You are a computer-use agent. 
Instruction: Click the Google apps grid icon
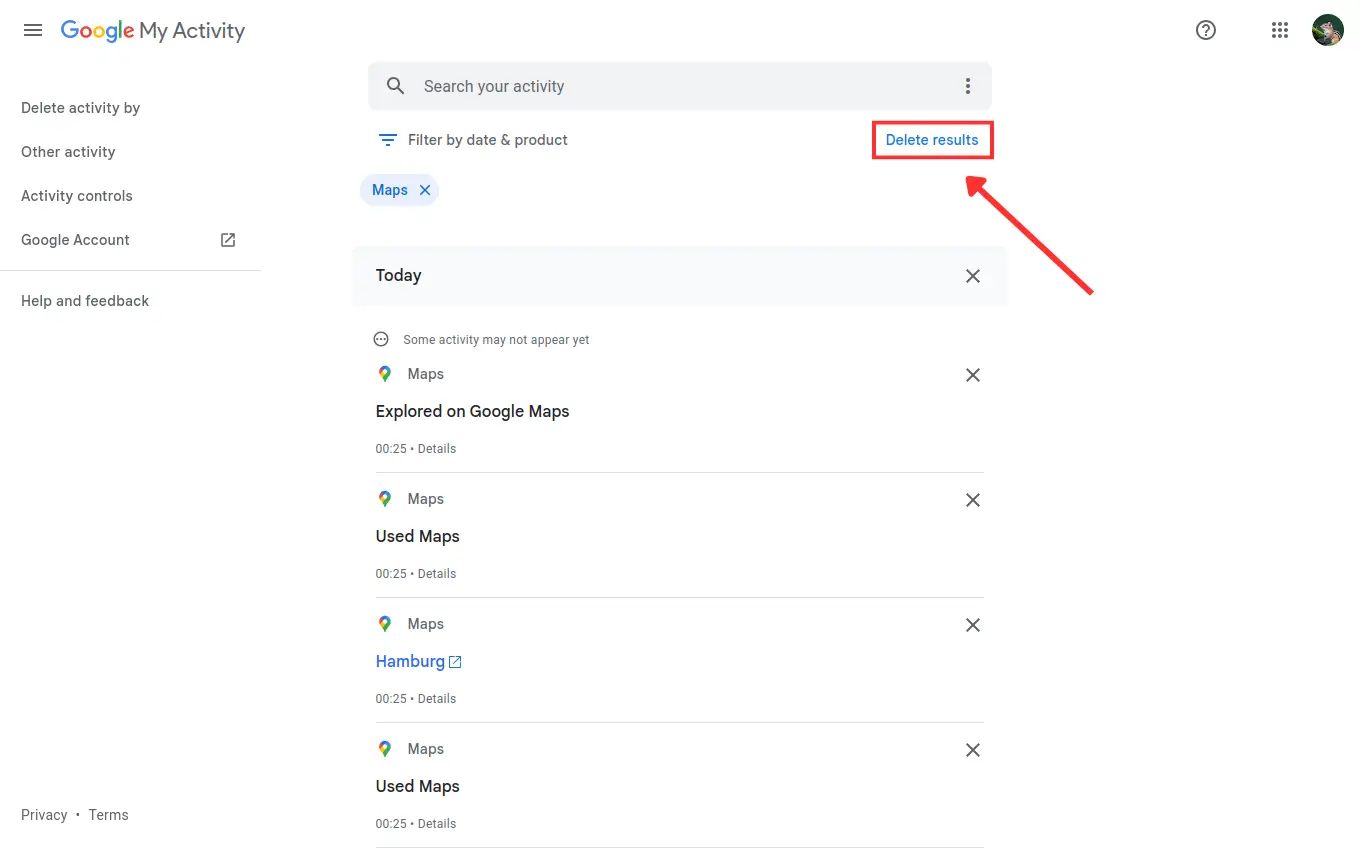tap(1280, 30)
